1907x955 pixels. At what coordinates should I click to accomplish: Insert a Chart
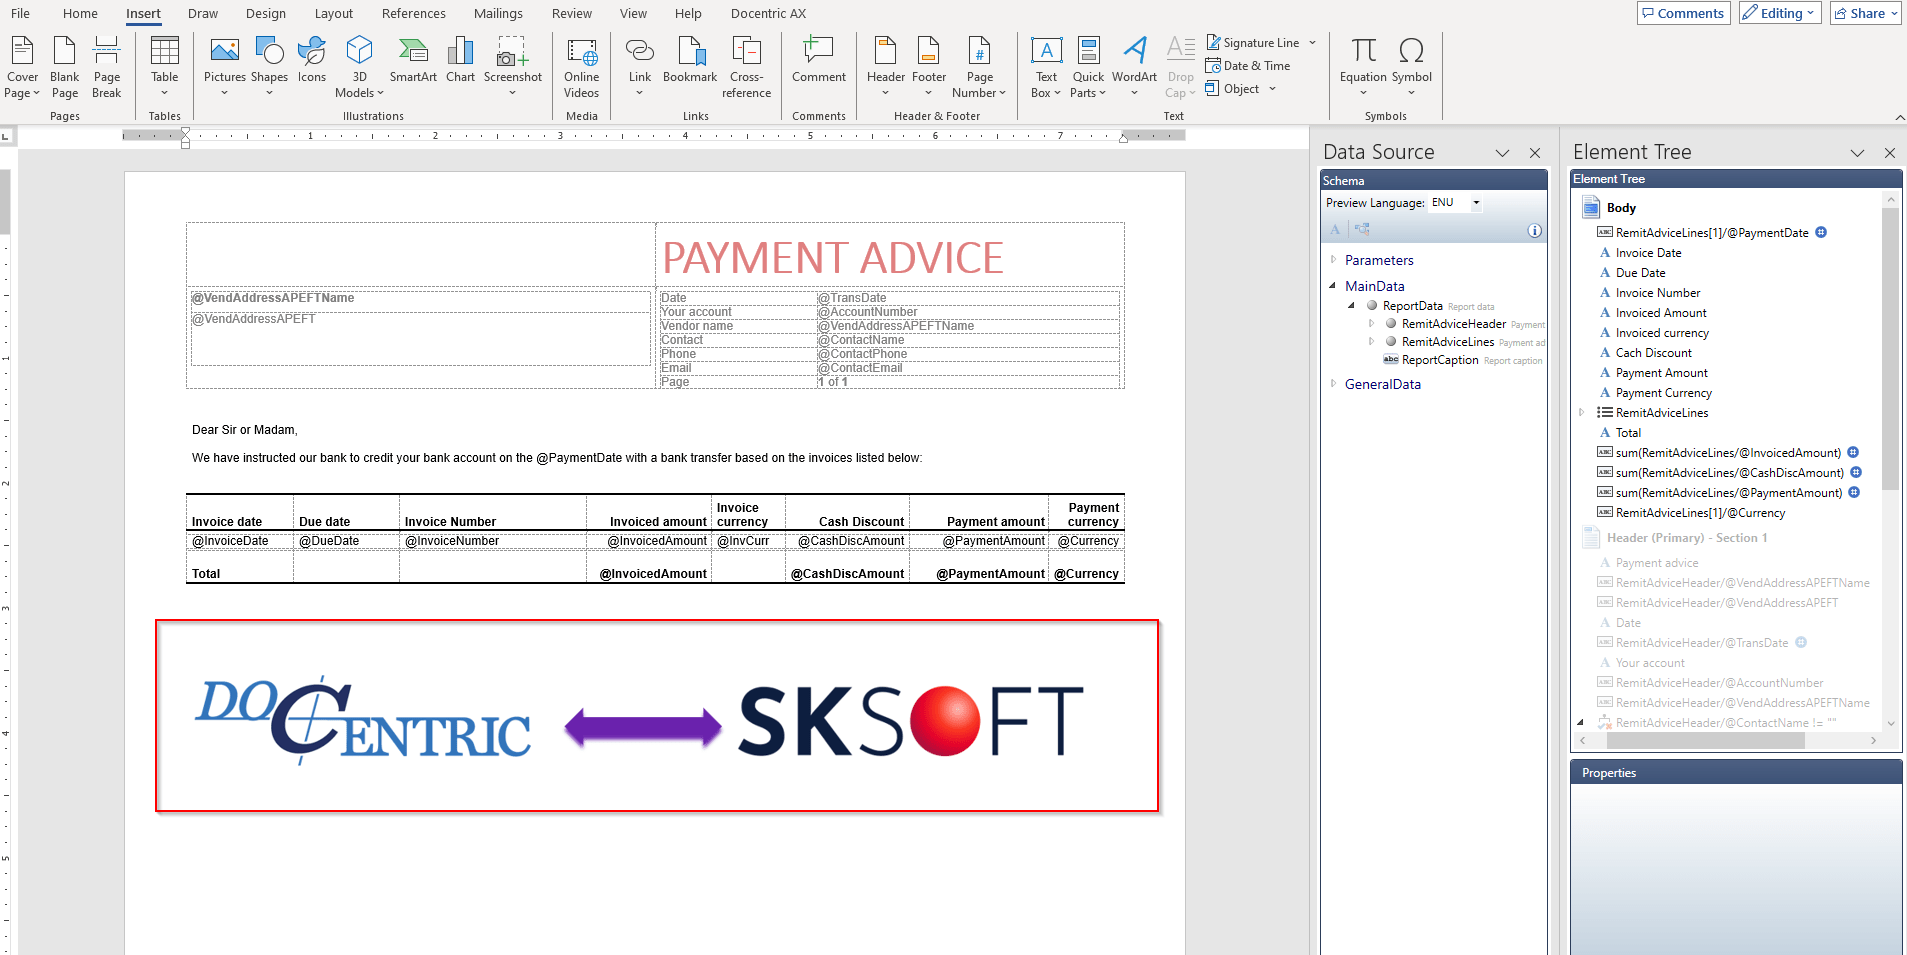460,60
